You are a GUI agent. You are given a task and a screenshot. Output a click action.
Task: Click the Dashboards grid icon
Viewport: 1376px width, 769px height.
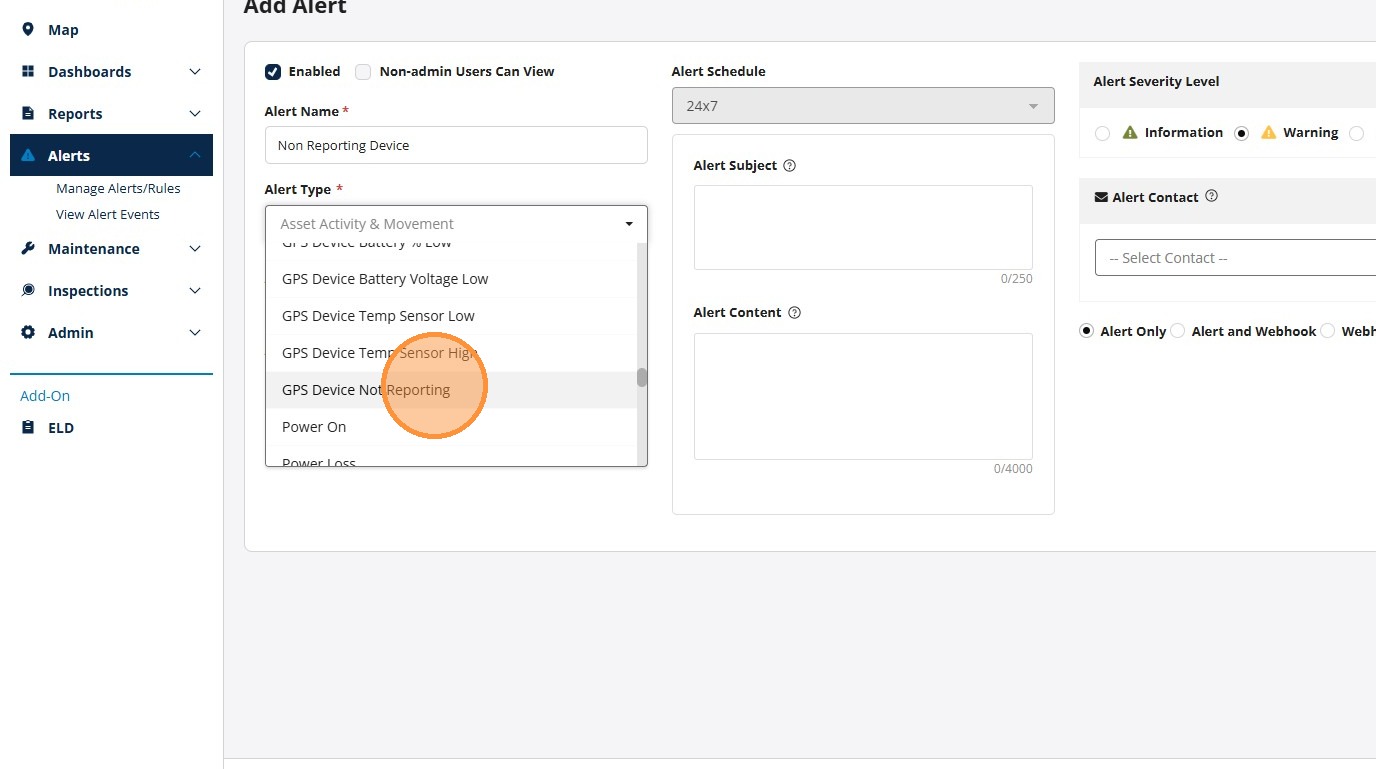[28, 72]
